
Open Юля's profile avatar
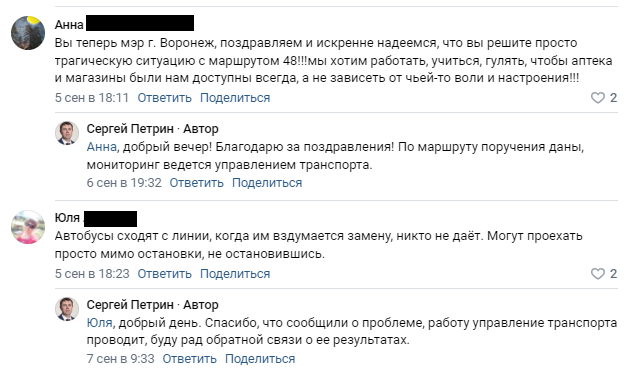pyautogui.click(x=28, y=227)
